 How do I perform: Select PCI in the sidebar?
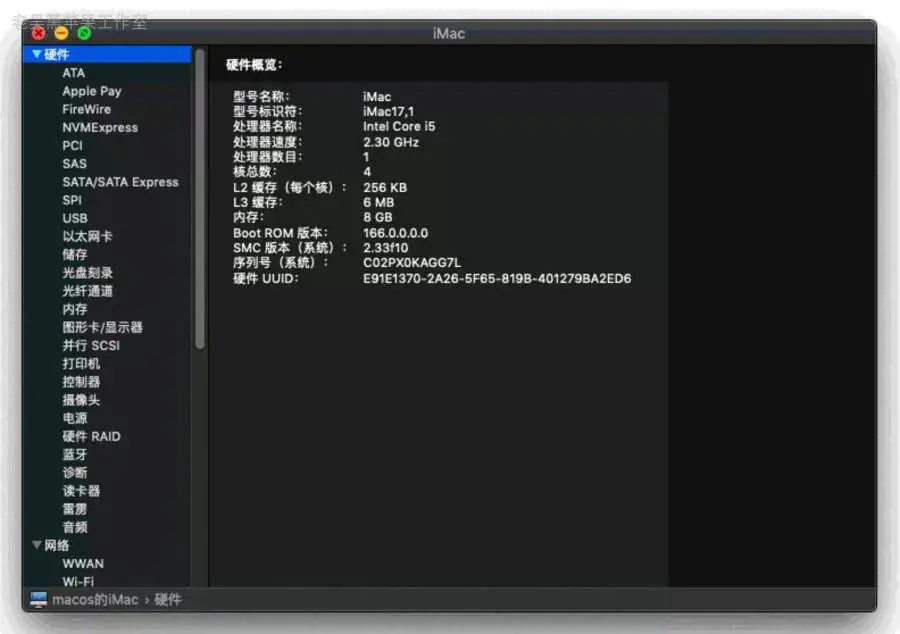[x=72, y=146]
